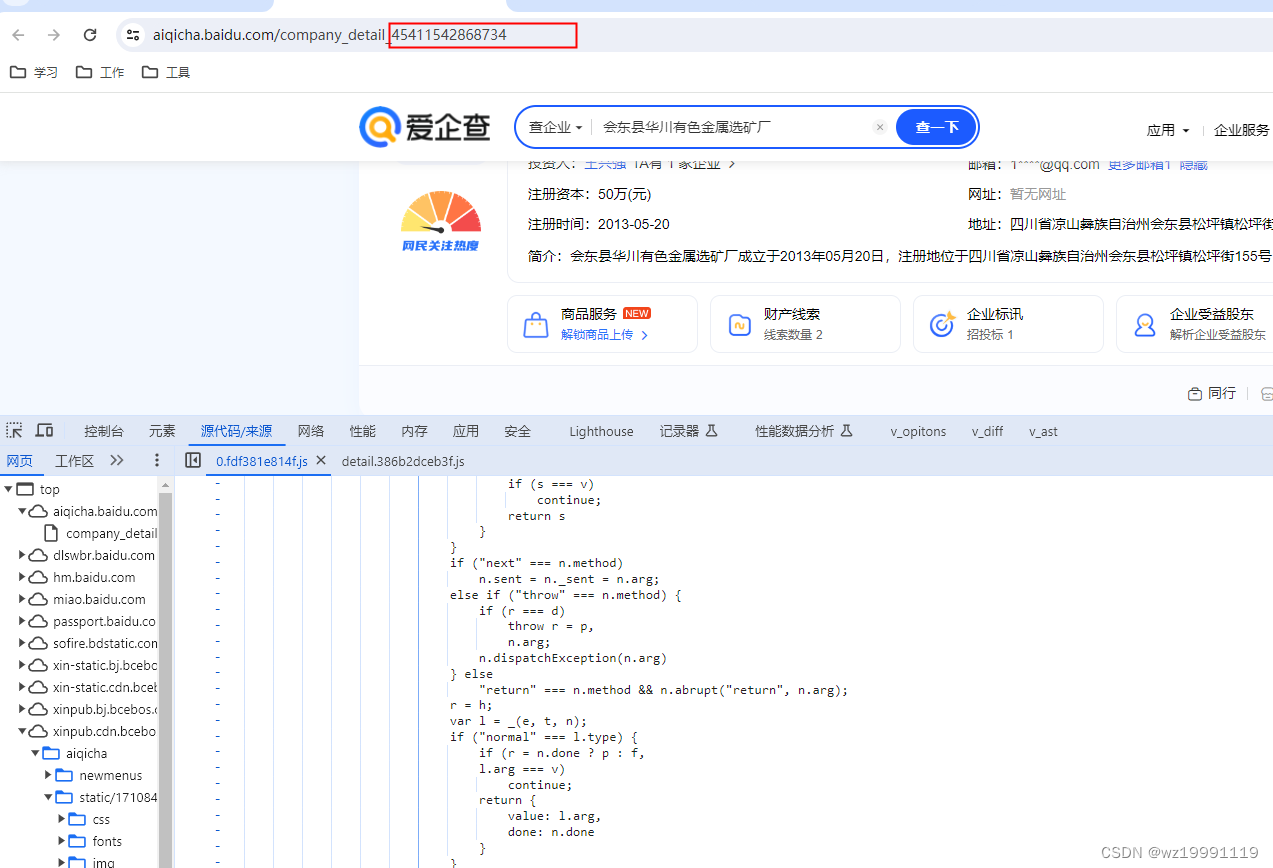Collapse the aiqicha folder in tree

coord(35,753)
